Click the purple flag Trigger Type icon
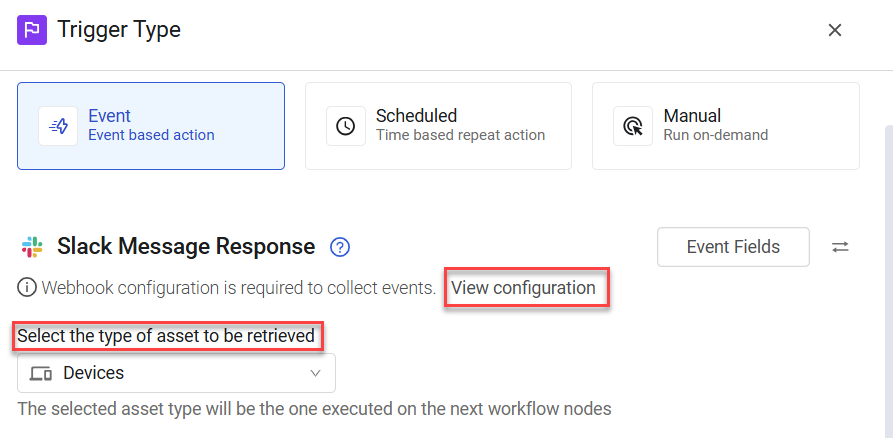The image size is (893, 438). tap(32, 30)
